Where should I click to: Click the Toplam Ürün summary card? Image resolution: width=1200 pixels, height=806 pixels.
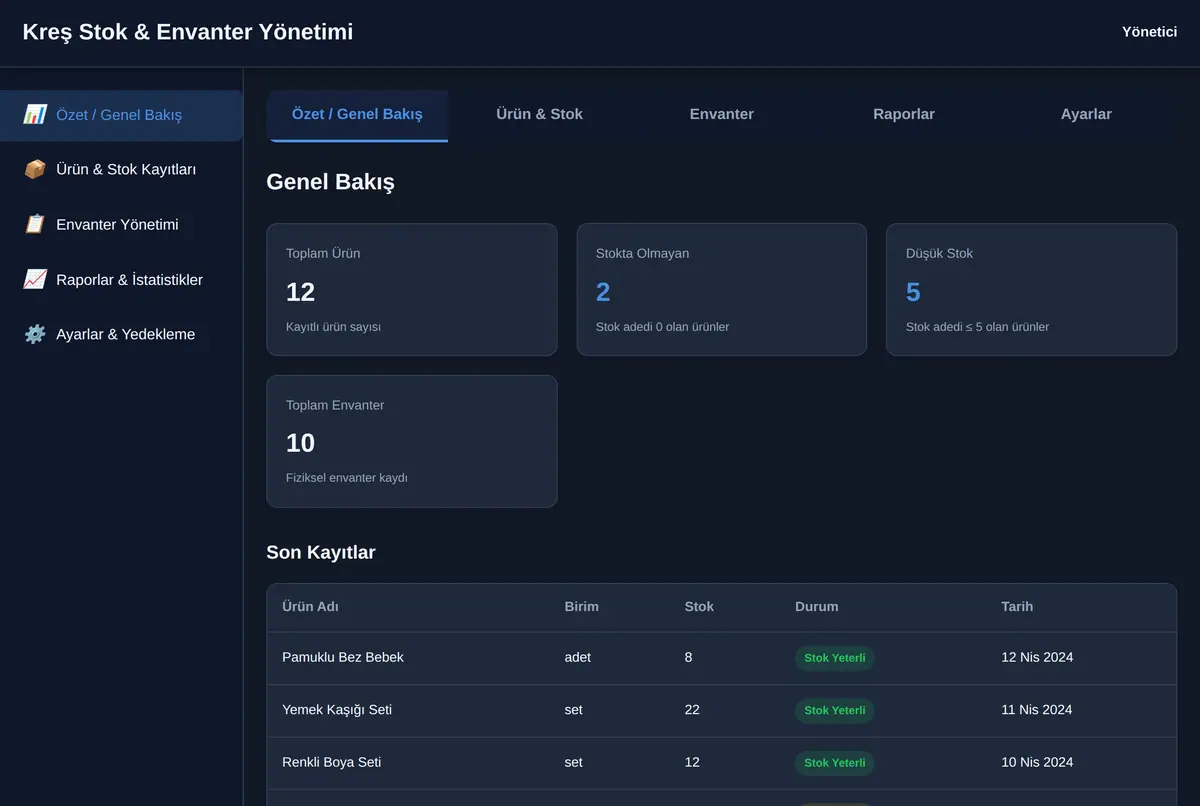(x=412, y=289)
